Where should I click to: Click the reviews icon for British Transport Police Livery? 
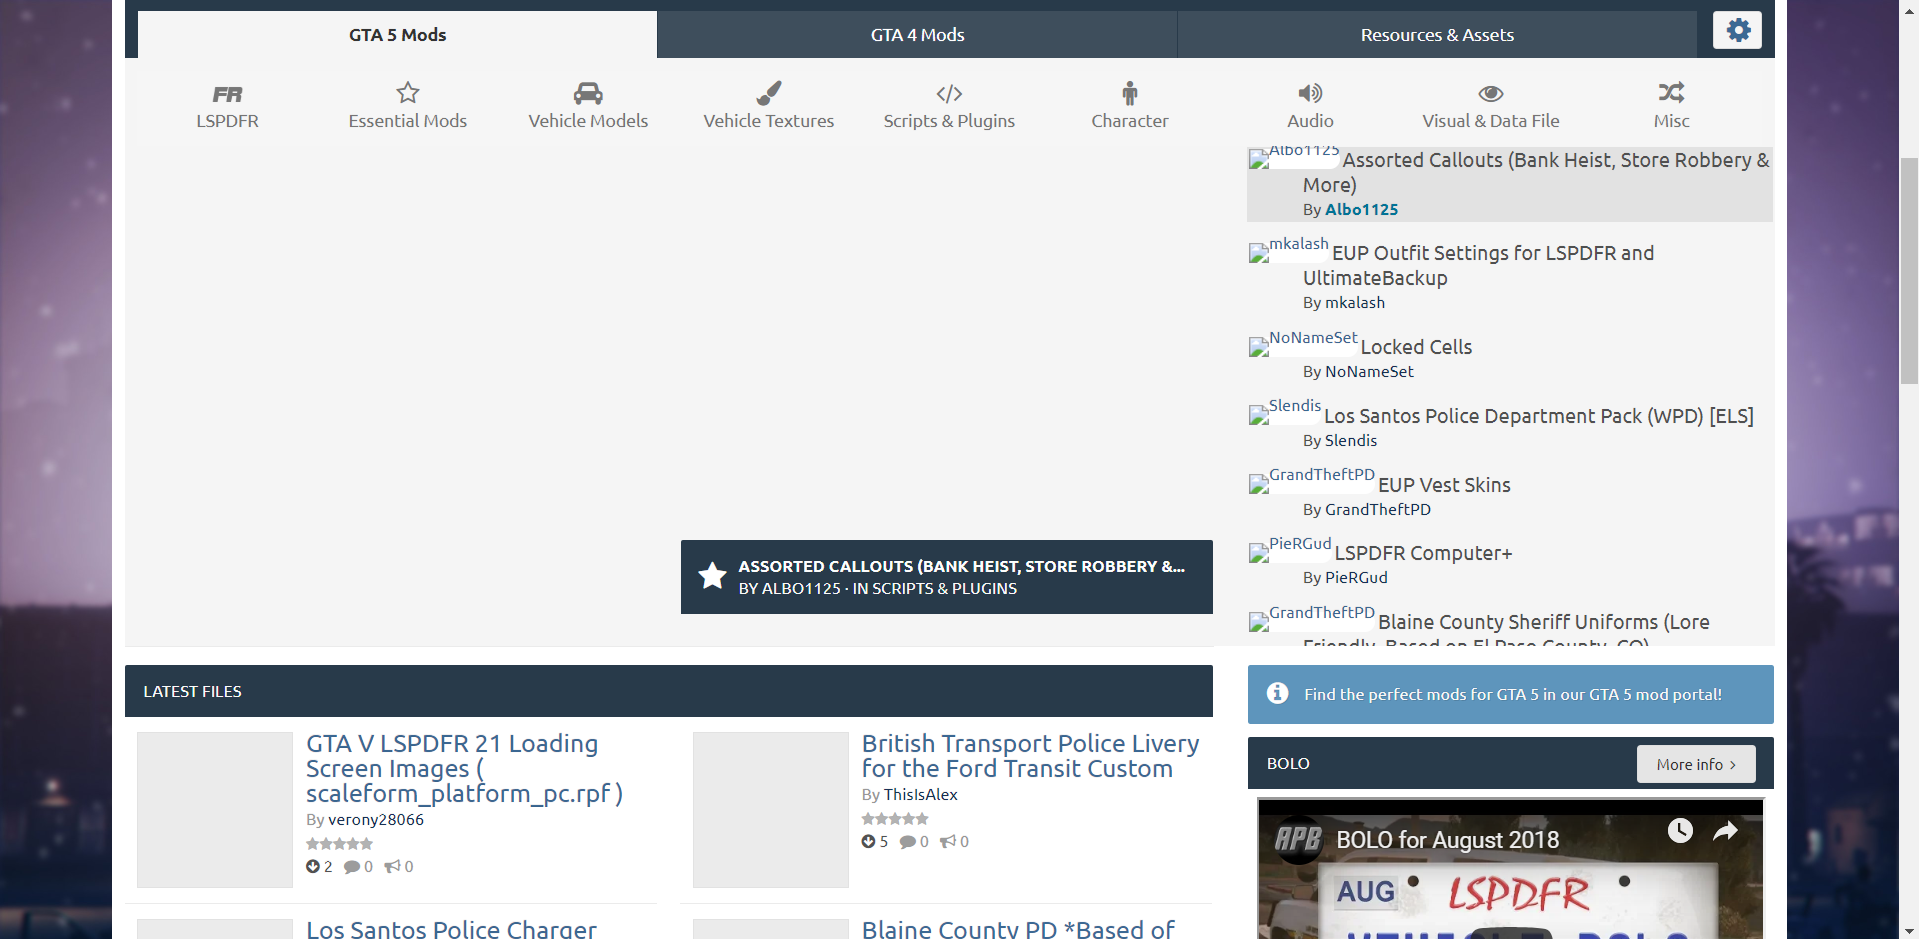948,842
